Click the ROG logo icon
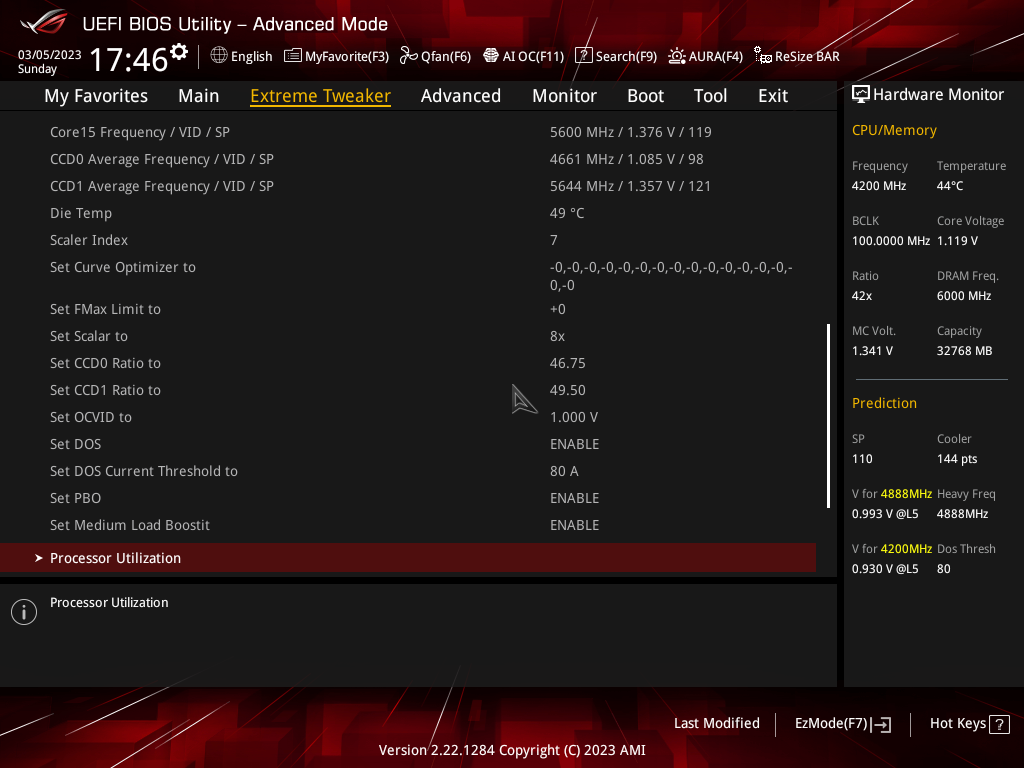 pyautogui.click(x=44, y=23)
